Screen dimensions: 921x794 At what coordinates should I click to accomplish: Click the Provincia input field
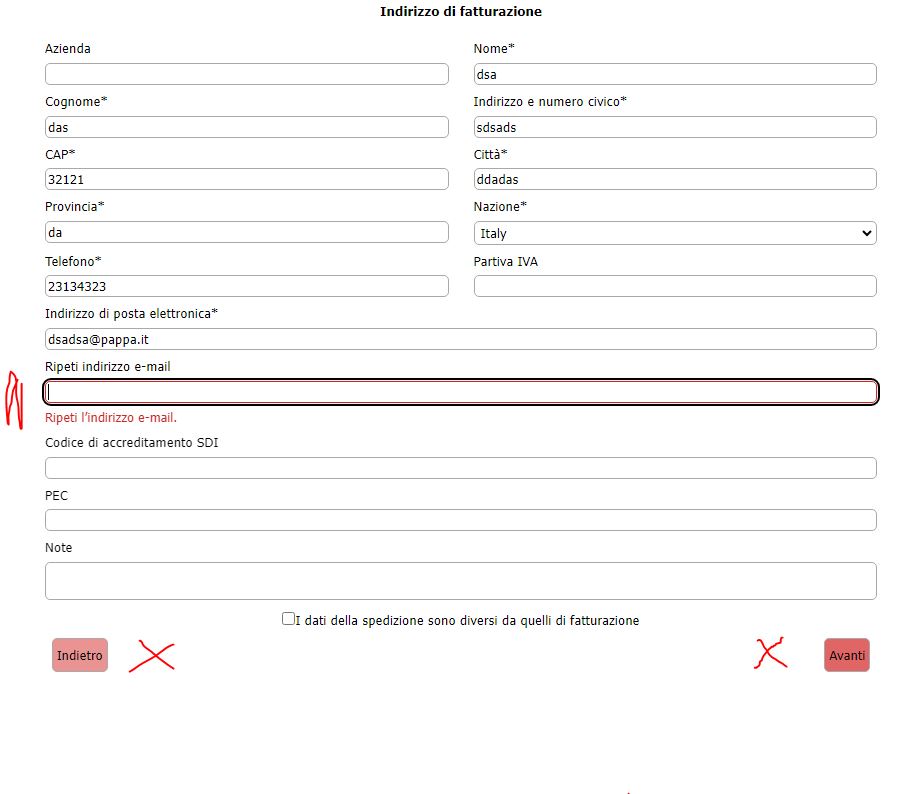pos(247,232)
